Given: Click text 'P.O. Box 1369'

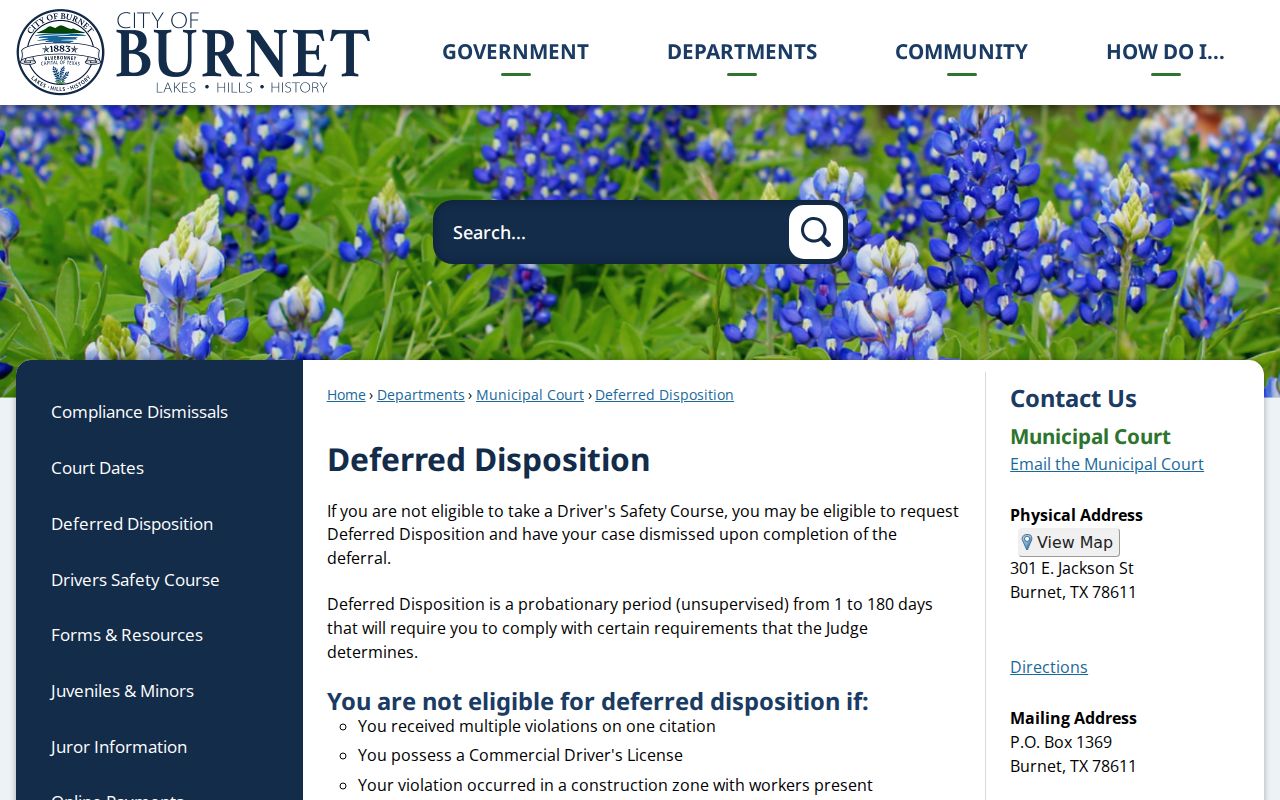Looking at the screenshot, I should tap(1061, 742).
